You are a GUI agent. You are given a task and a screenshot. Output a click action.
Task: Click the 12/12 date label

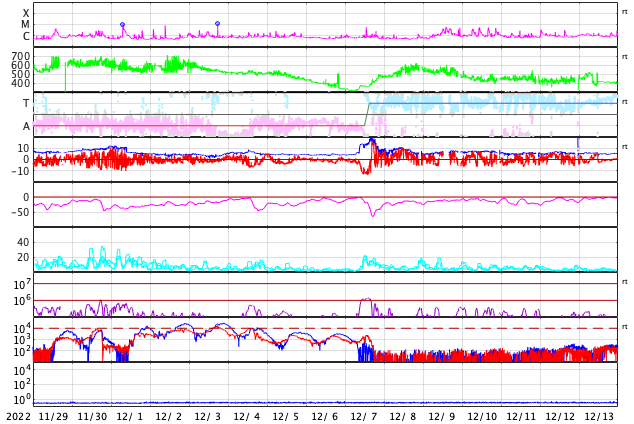560,417
